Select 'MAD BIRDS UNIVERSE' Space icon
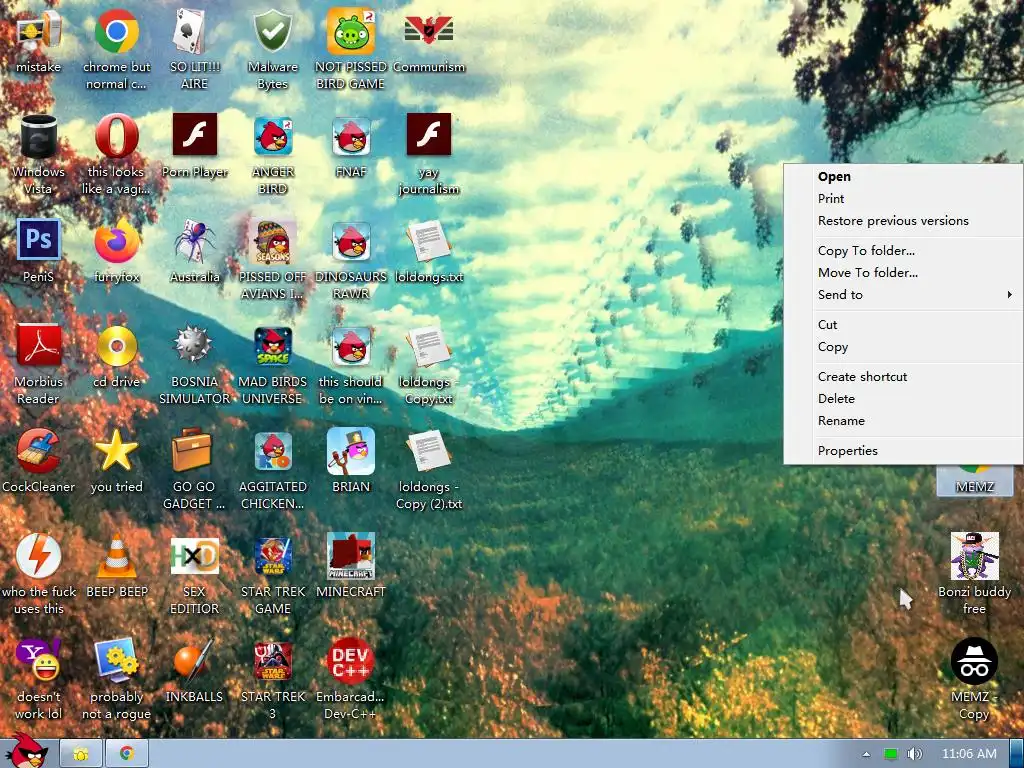The height and width of the screenshot is (768, 1024). [x=272, y=364]
